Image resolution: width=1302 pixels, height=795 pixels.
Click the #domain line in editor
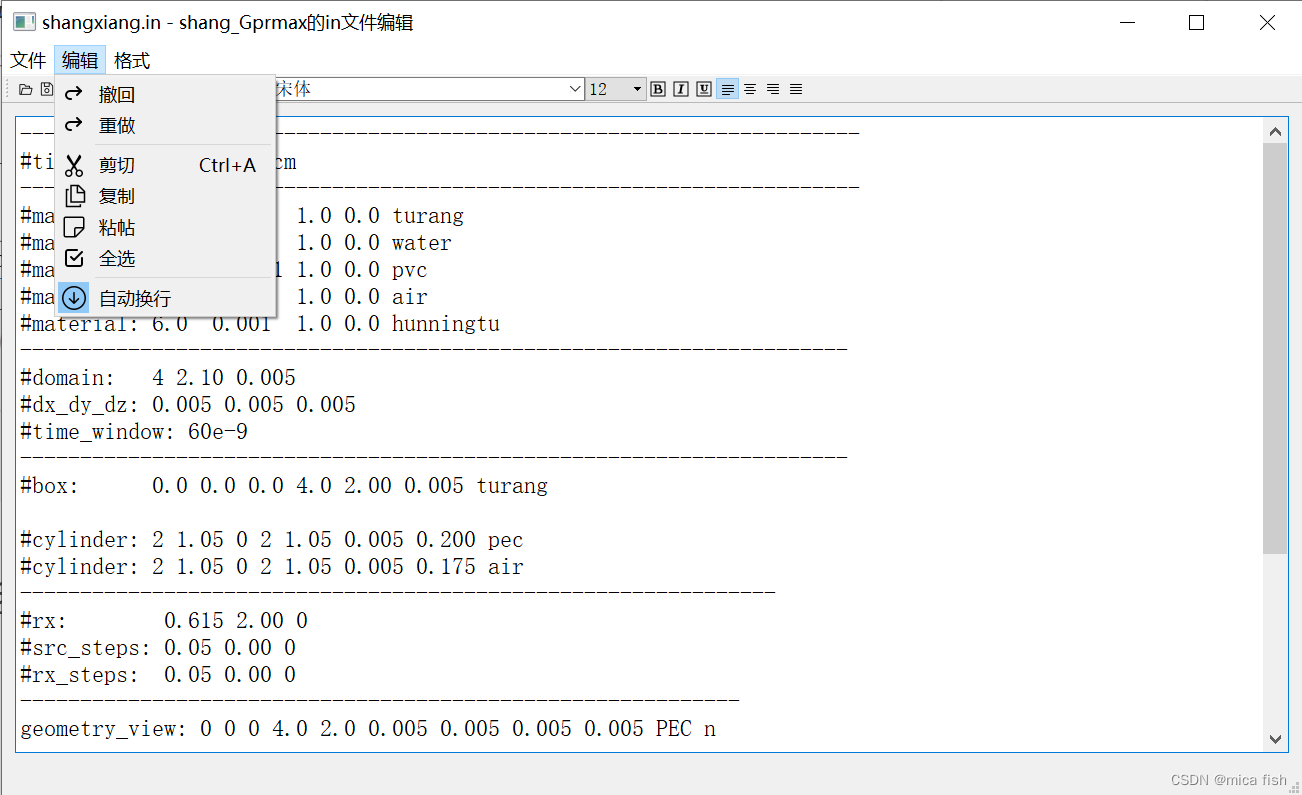[x=158, y=378]
